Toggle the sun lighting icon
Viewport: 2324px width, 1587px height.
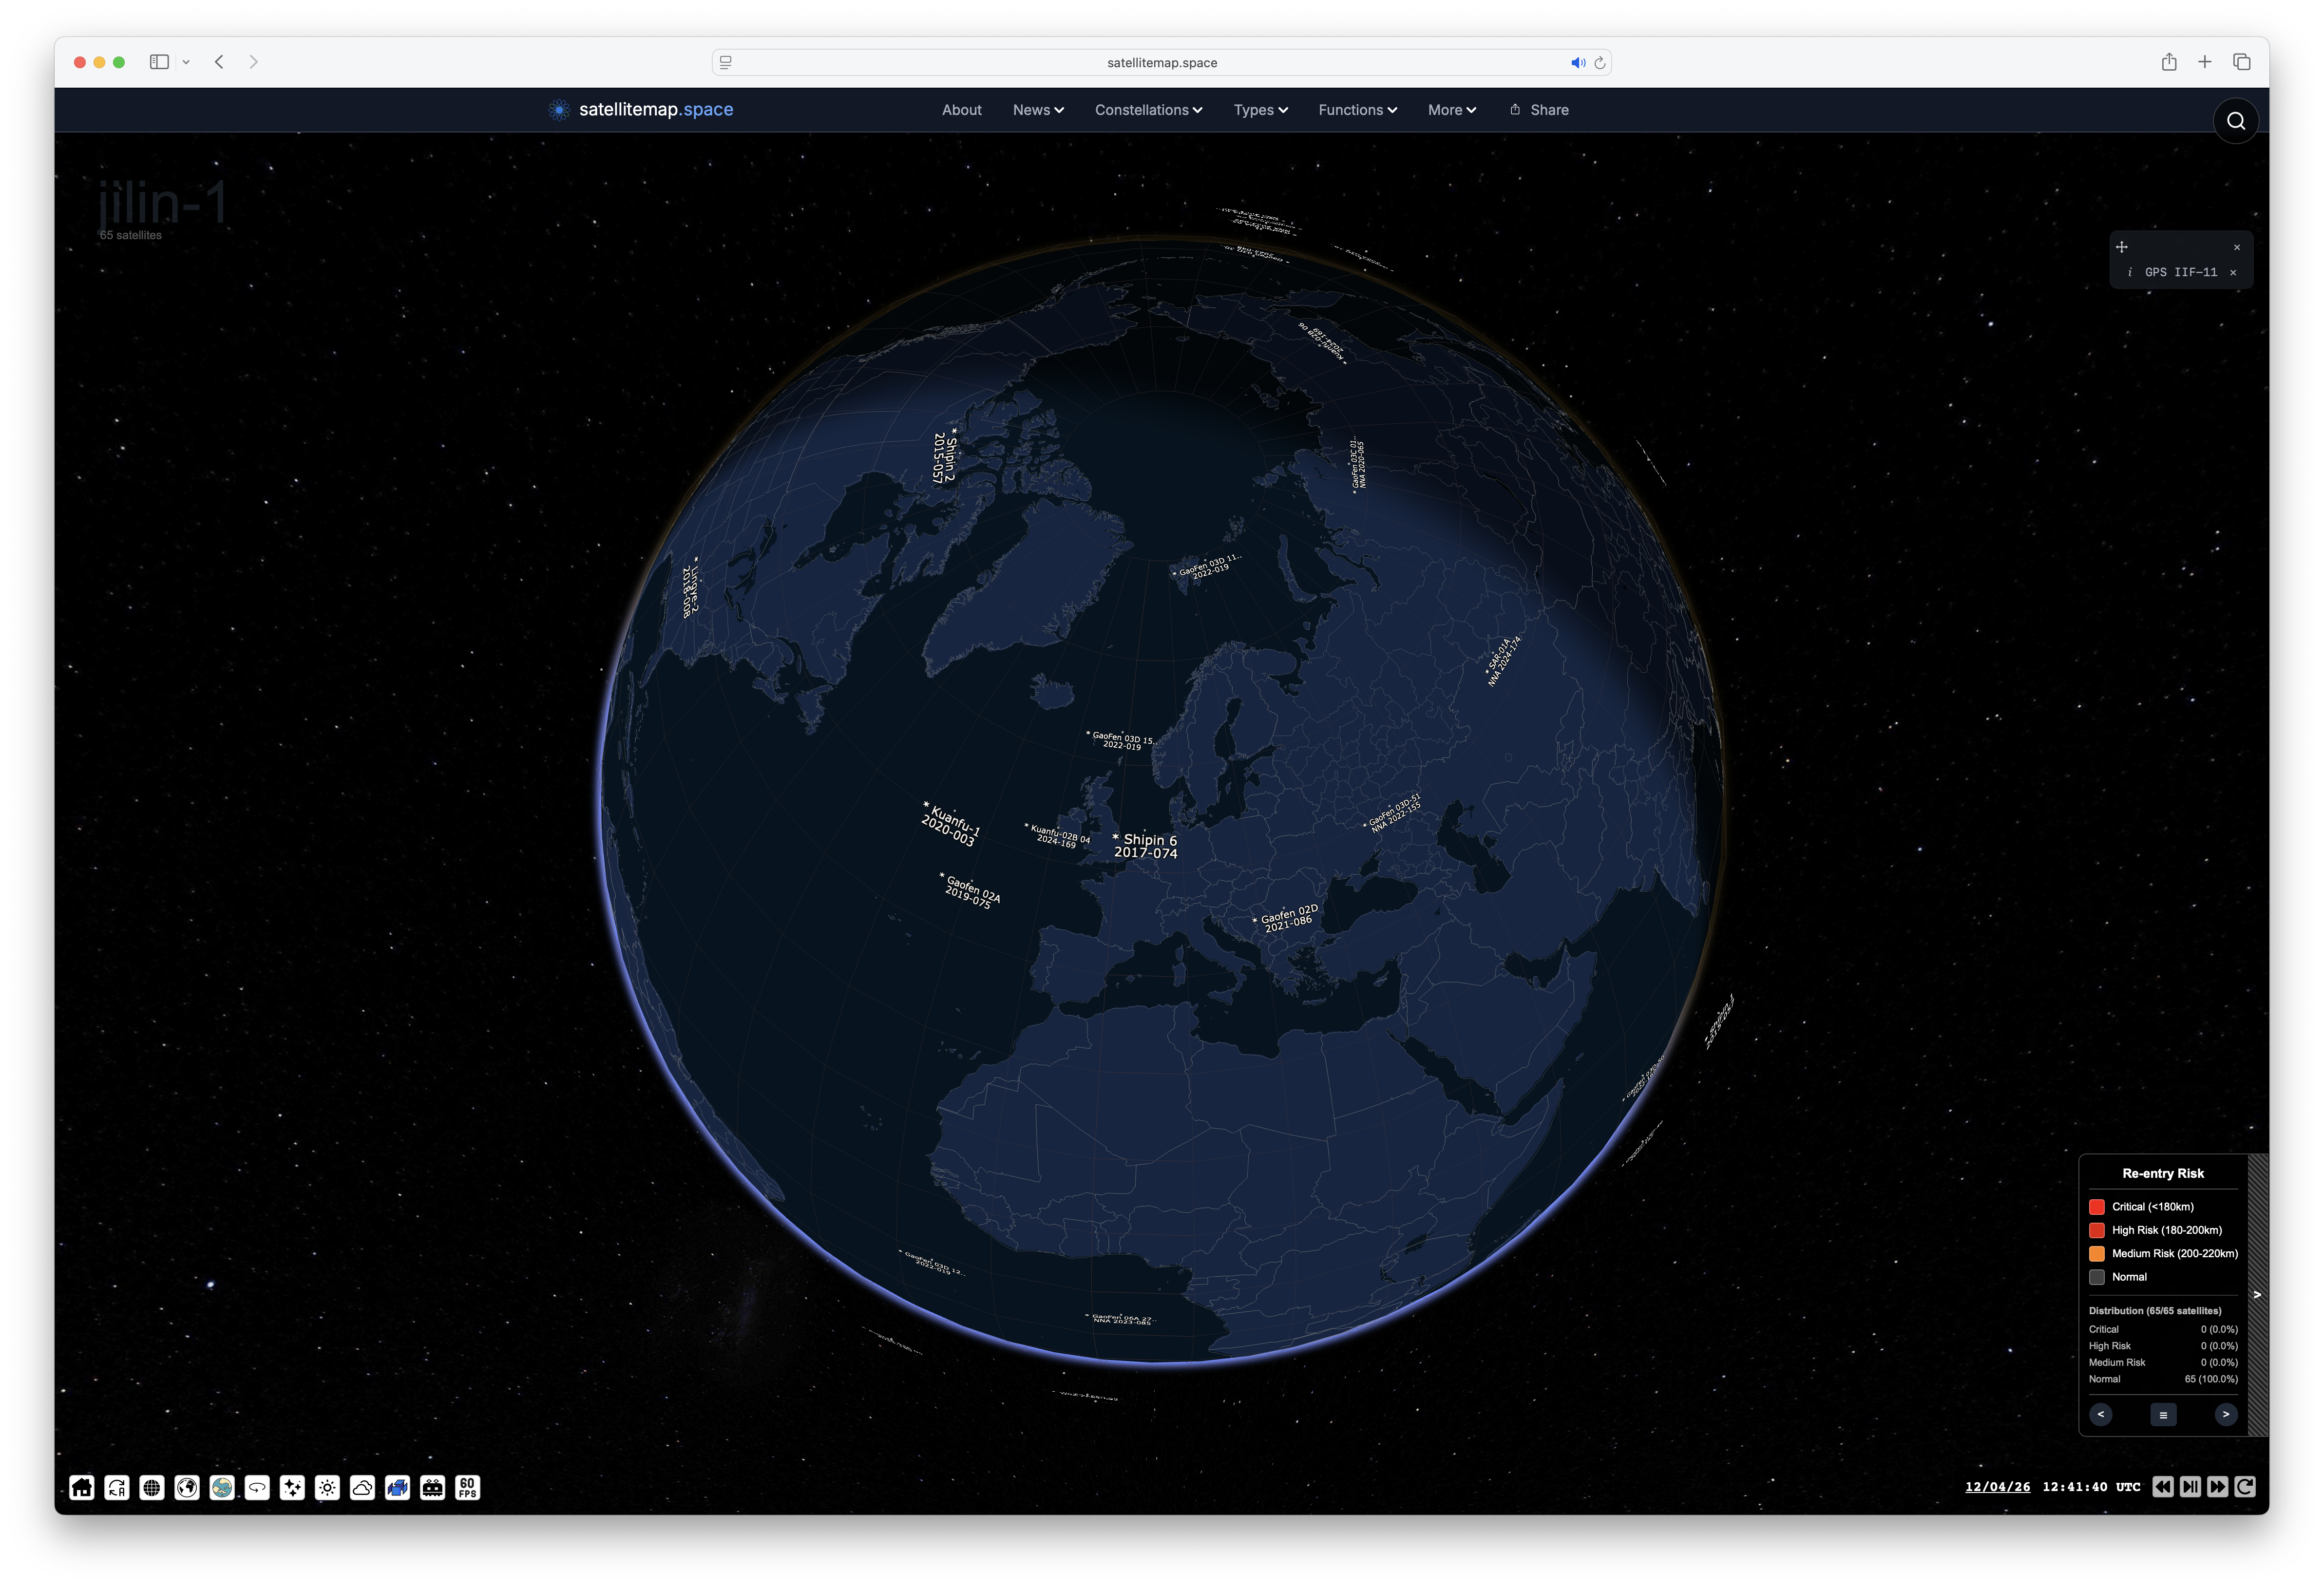click(327, 1487)
